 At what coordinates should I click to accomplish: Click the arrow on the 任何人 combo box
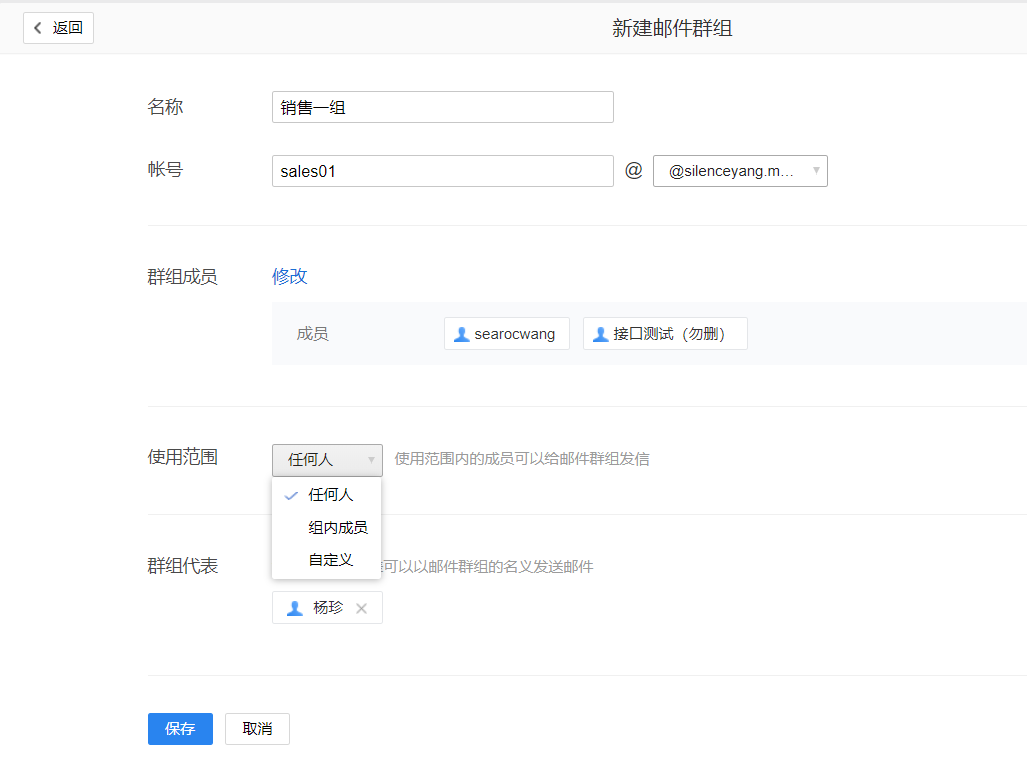coord(371,460)
